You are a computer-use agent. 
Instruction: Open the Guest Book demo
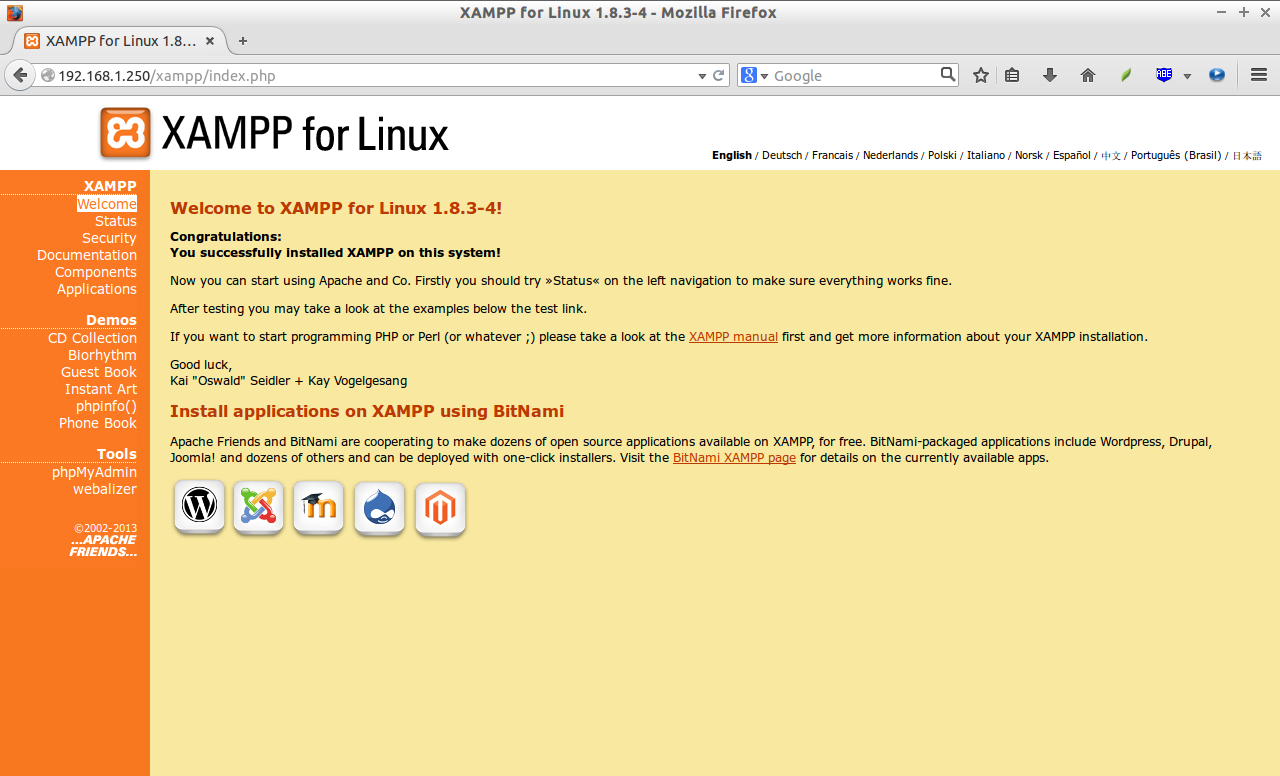coord(99,372)
